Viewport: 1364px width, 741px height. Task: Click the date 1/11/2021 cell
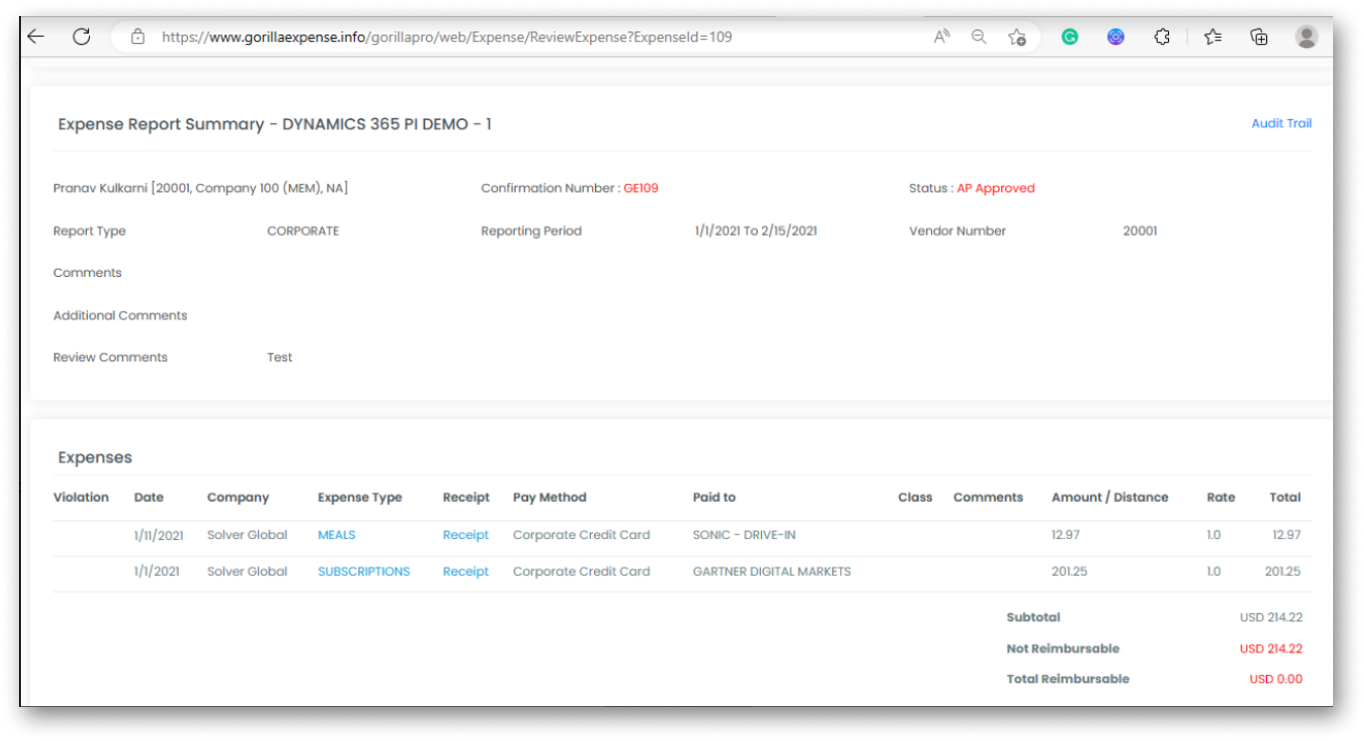[159, 535]
